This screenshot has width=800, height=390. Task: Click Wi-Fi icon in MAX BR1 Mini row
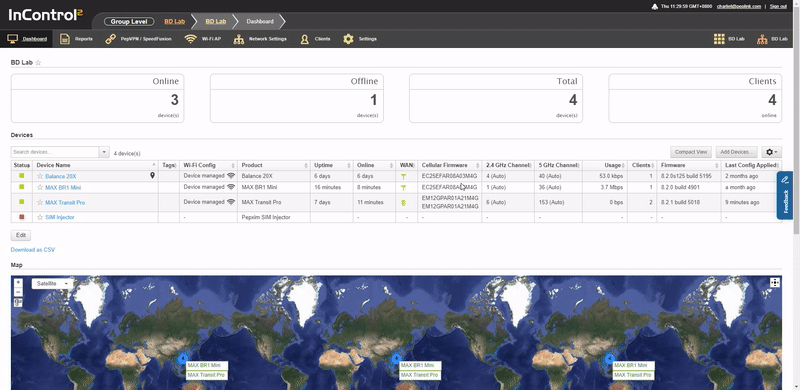click(x=231, y=187)
